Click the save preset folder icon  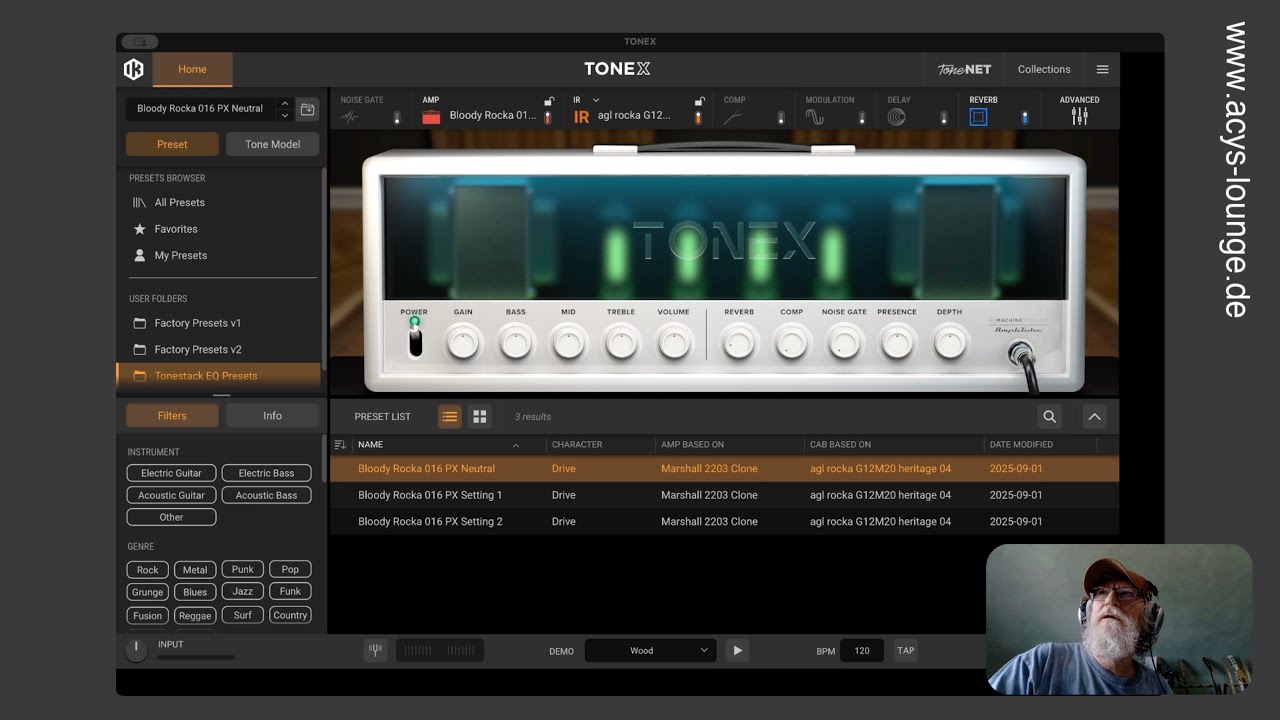coord(308,109)
